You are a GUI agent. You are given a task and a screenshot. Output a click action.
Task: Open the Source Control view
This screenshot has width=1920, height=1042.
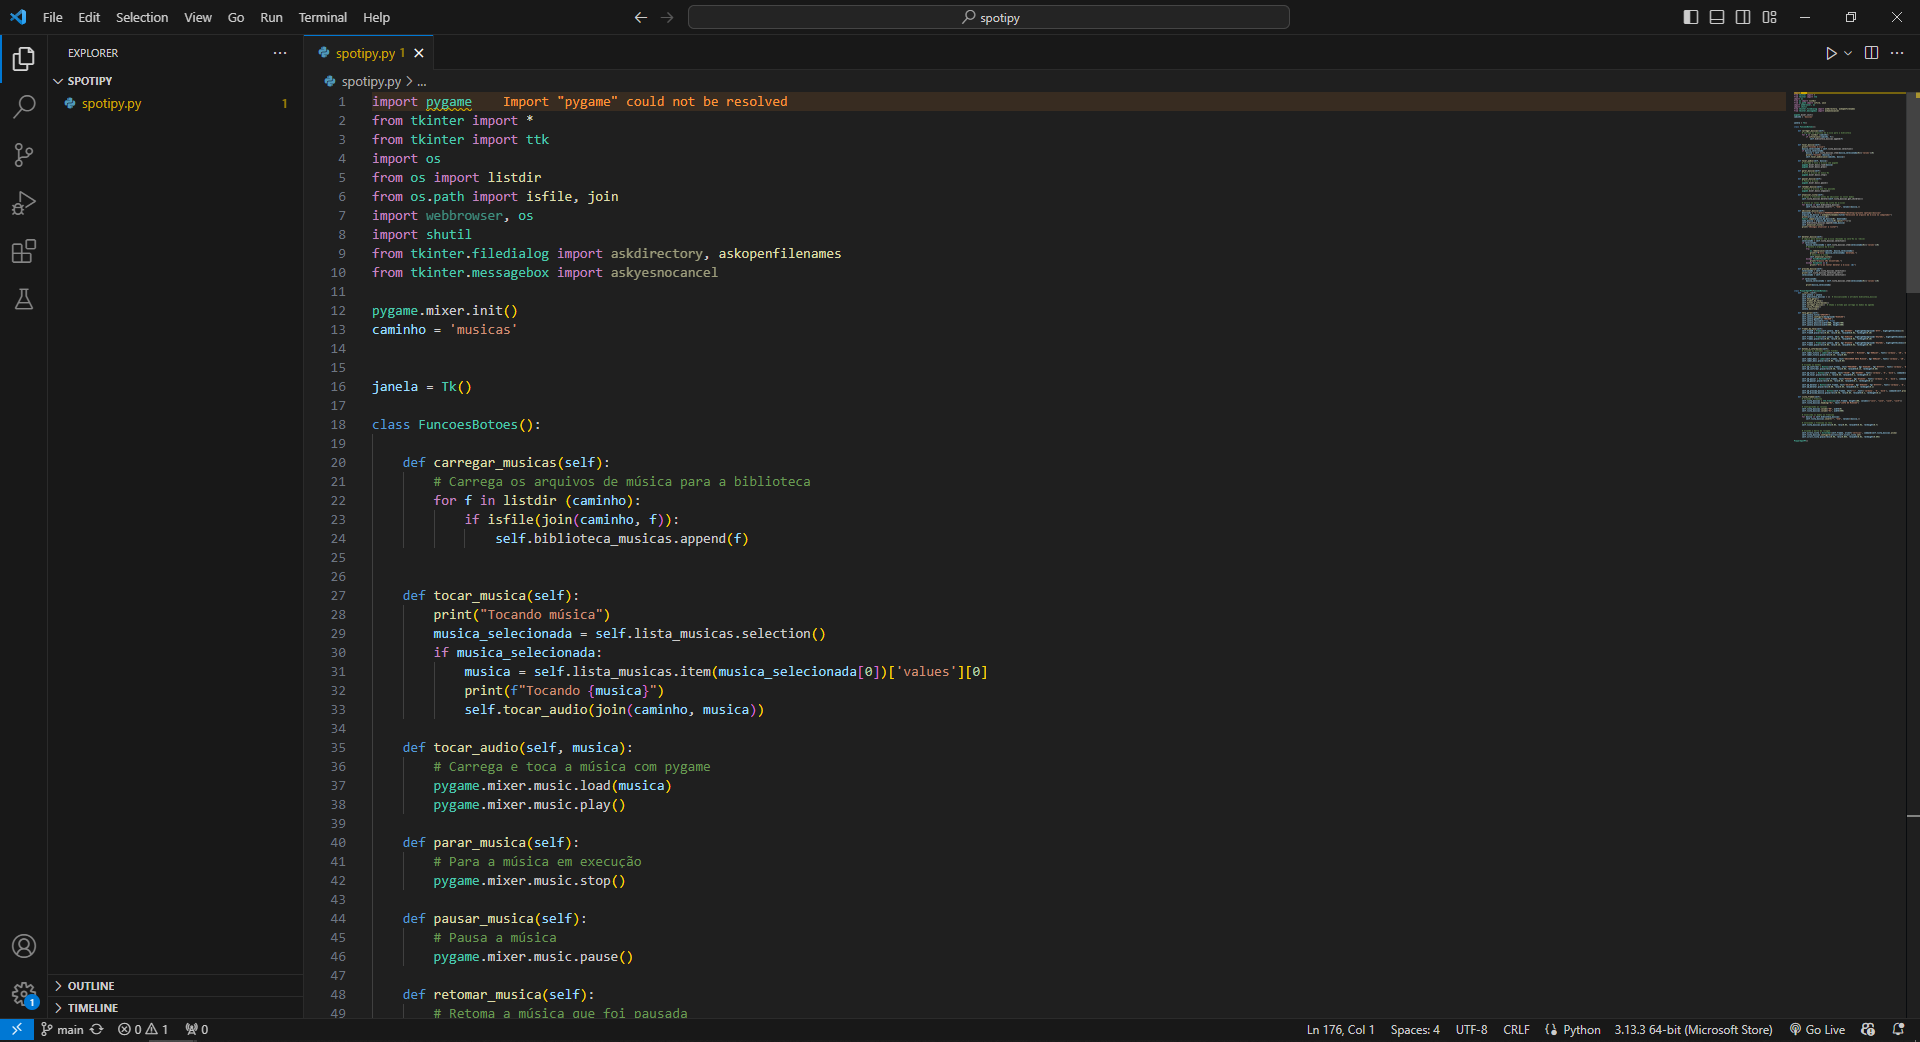[x=24, y=155]
